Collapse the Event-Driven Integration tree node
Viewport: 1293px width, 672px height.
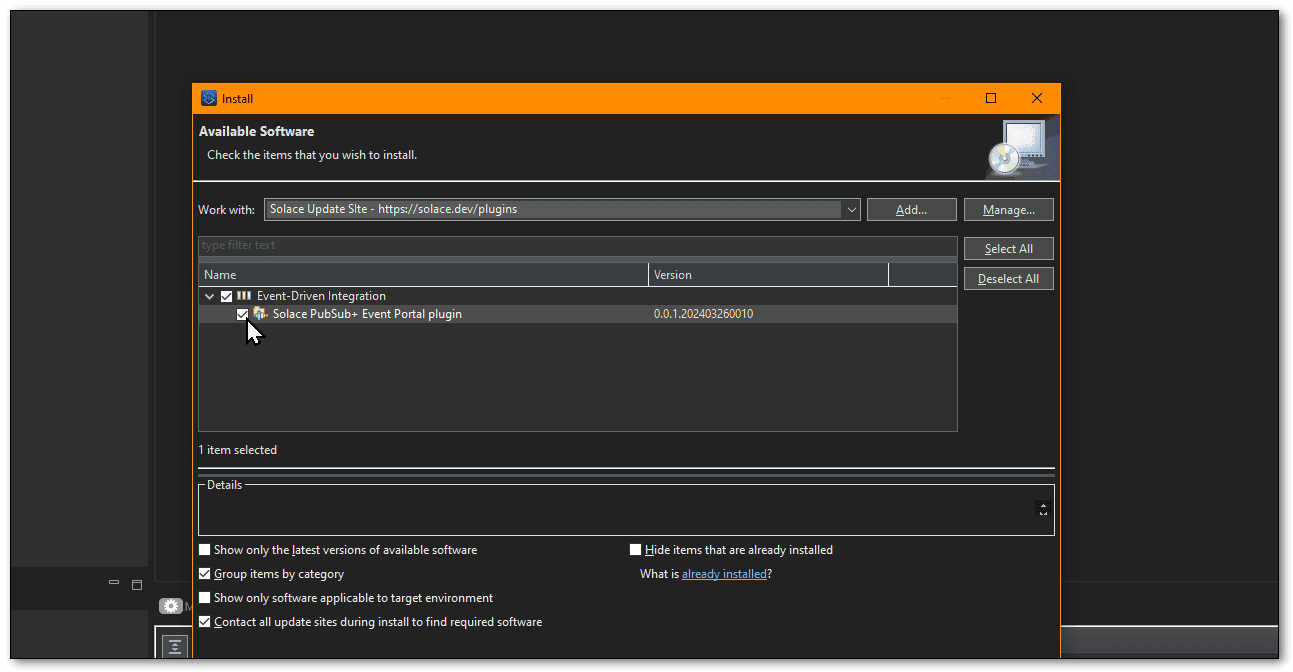click(x=209, y=296)
